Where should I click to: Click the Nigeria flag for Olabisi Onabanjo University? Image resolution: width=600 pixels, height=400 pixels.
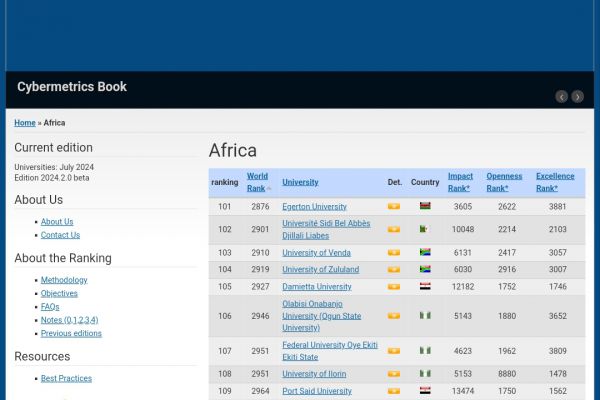point(425,316)
